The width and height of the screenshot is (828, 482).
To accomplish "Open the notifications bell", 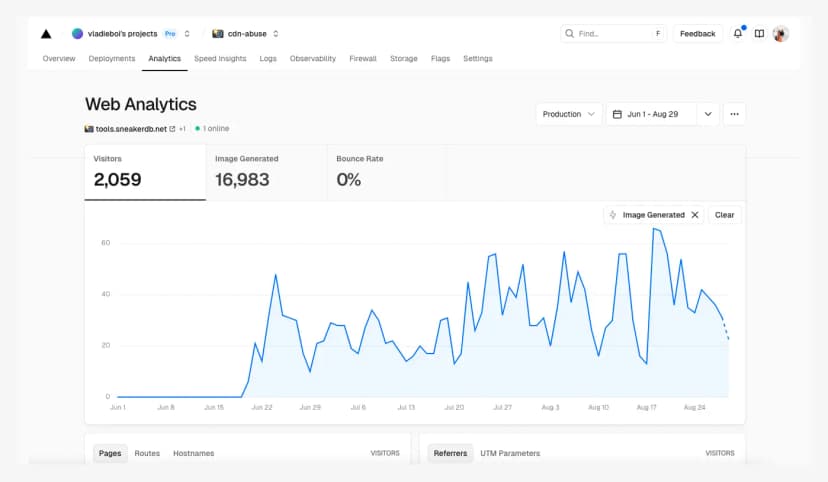I will tap(738, 34).
